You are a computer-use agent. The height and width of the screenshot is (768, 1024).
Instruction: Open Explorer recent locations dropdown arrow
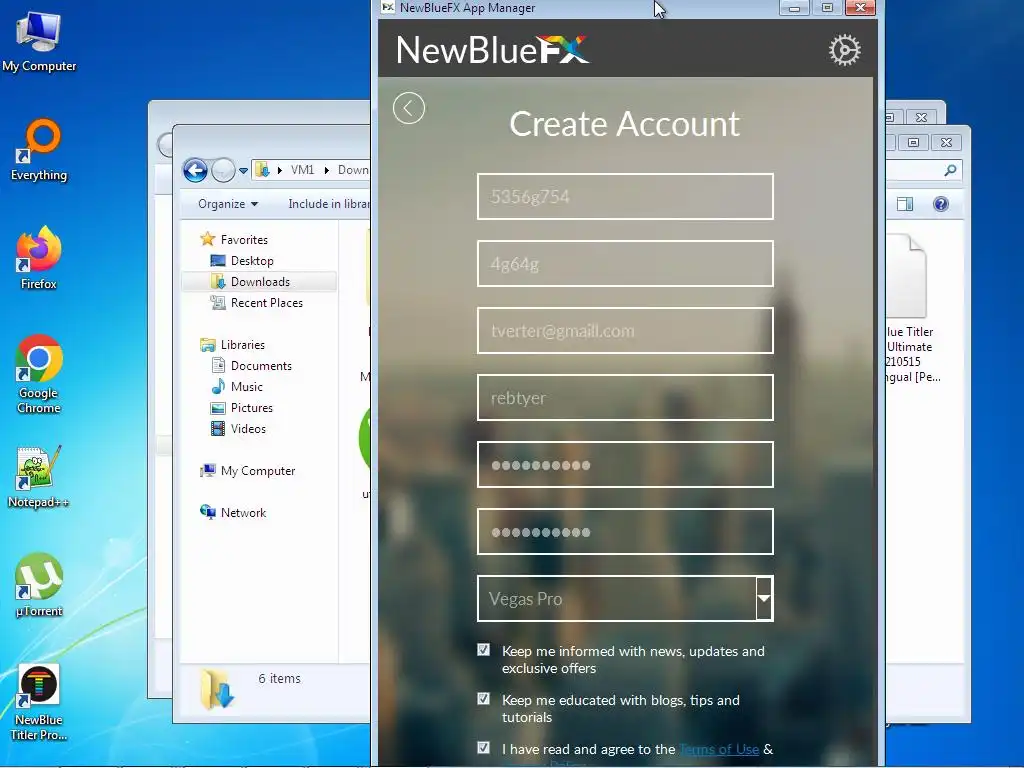click(243, 170)
